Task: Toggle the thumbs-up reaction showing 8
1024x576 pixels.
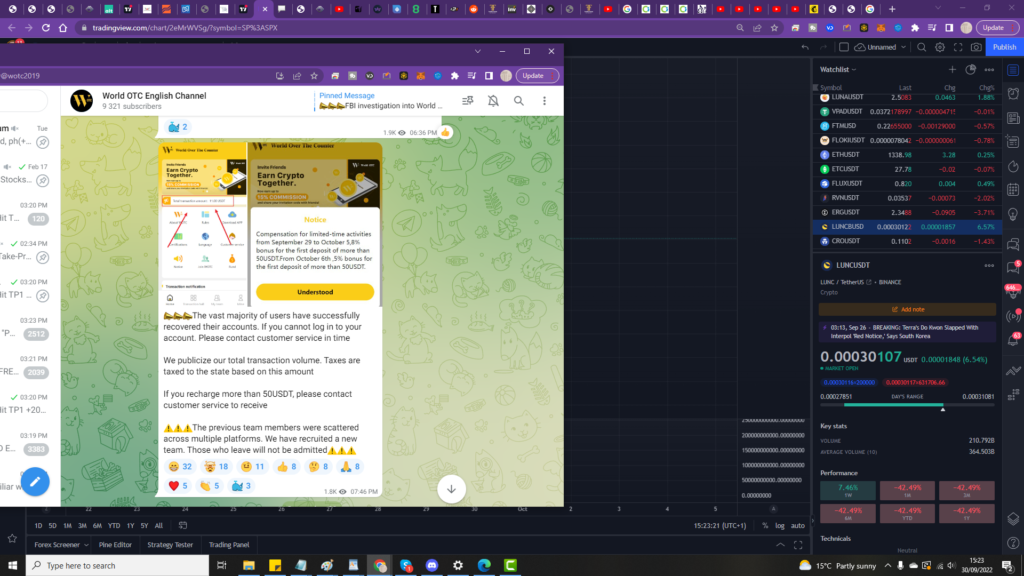Action: click(x=286, y=466)
